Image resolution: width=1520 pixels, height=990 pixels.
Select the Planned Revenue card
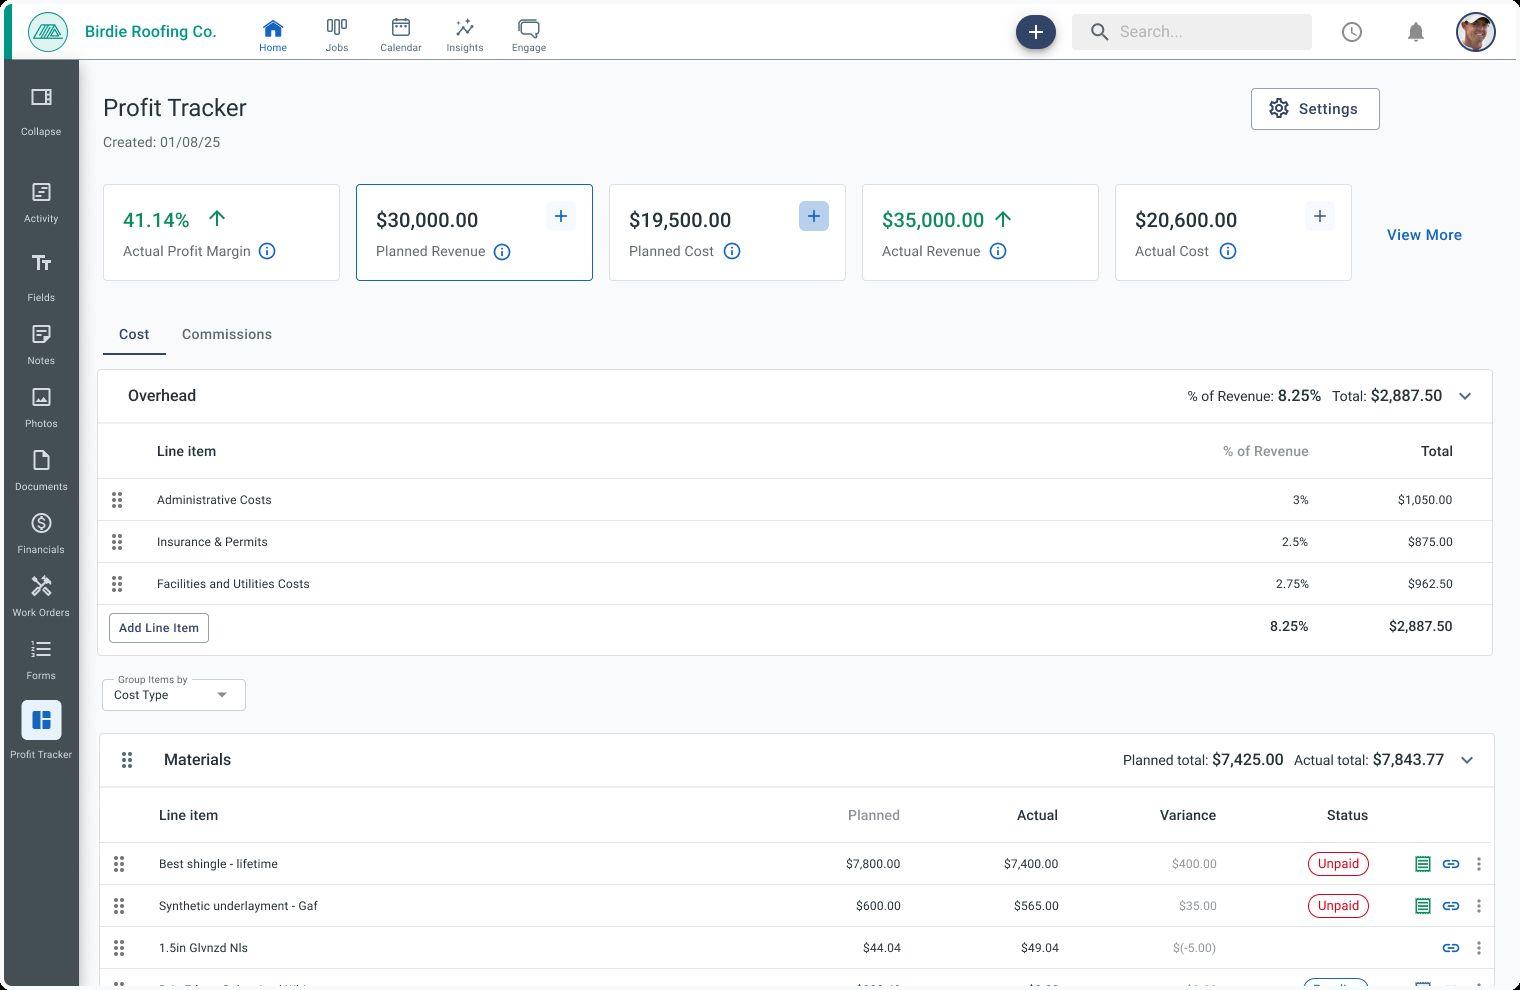(x=474, y=232)
